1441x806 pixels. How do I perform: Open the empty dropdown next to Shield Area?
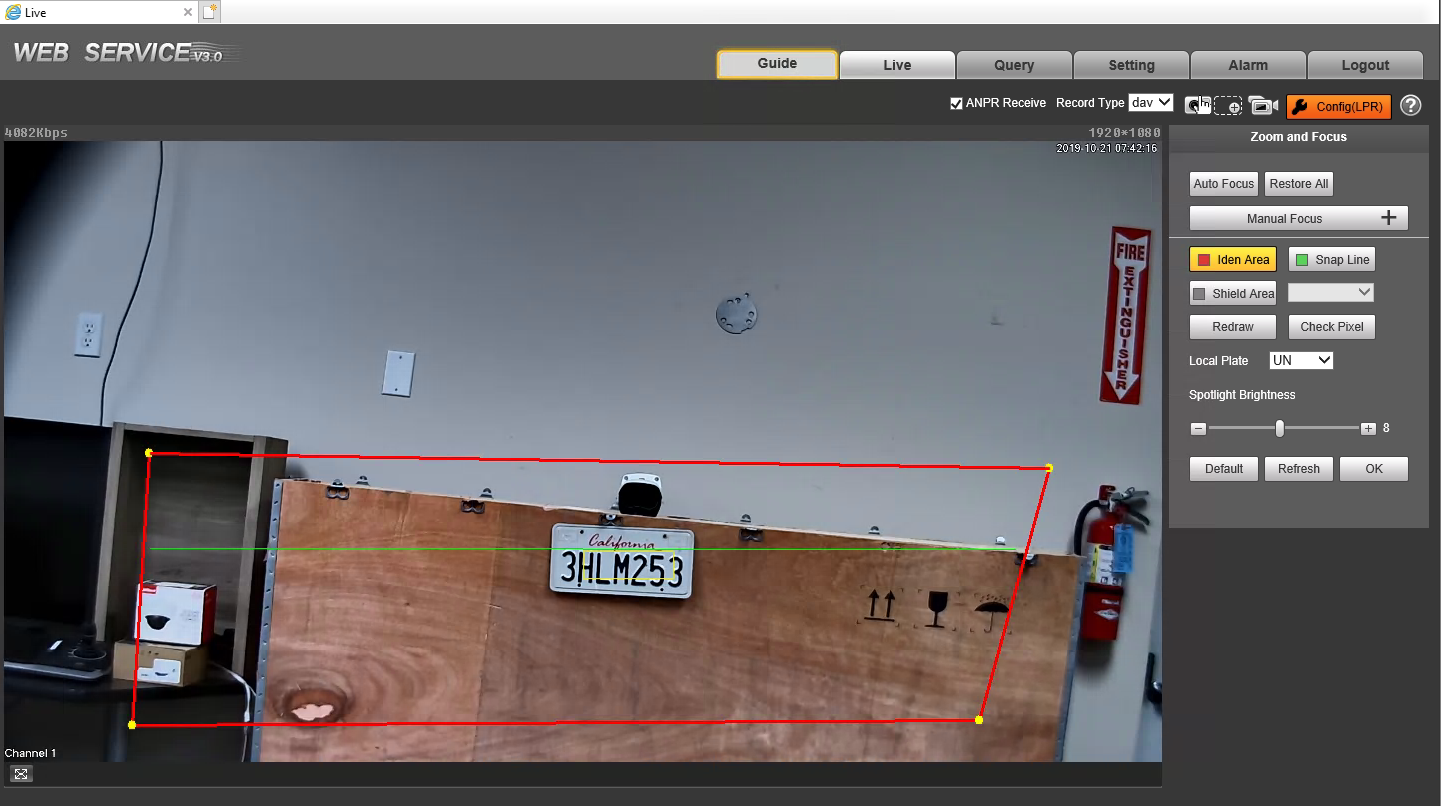tap(1331, 292)
